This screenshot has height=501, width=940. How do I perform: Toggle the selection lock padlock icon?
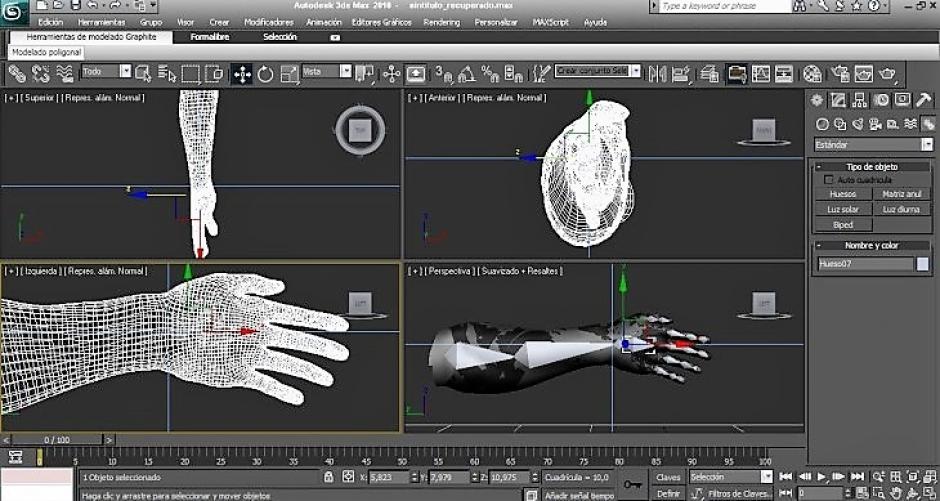[x=328, y=478]
